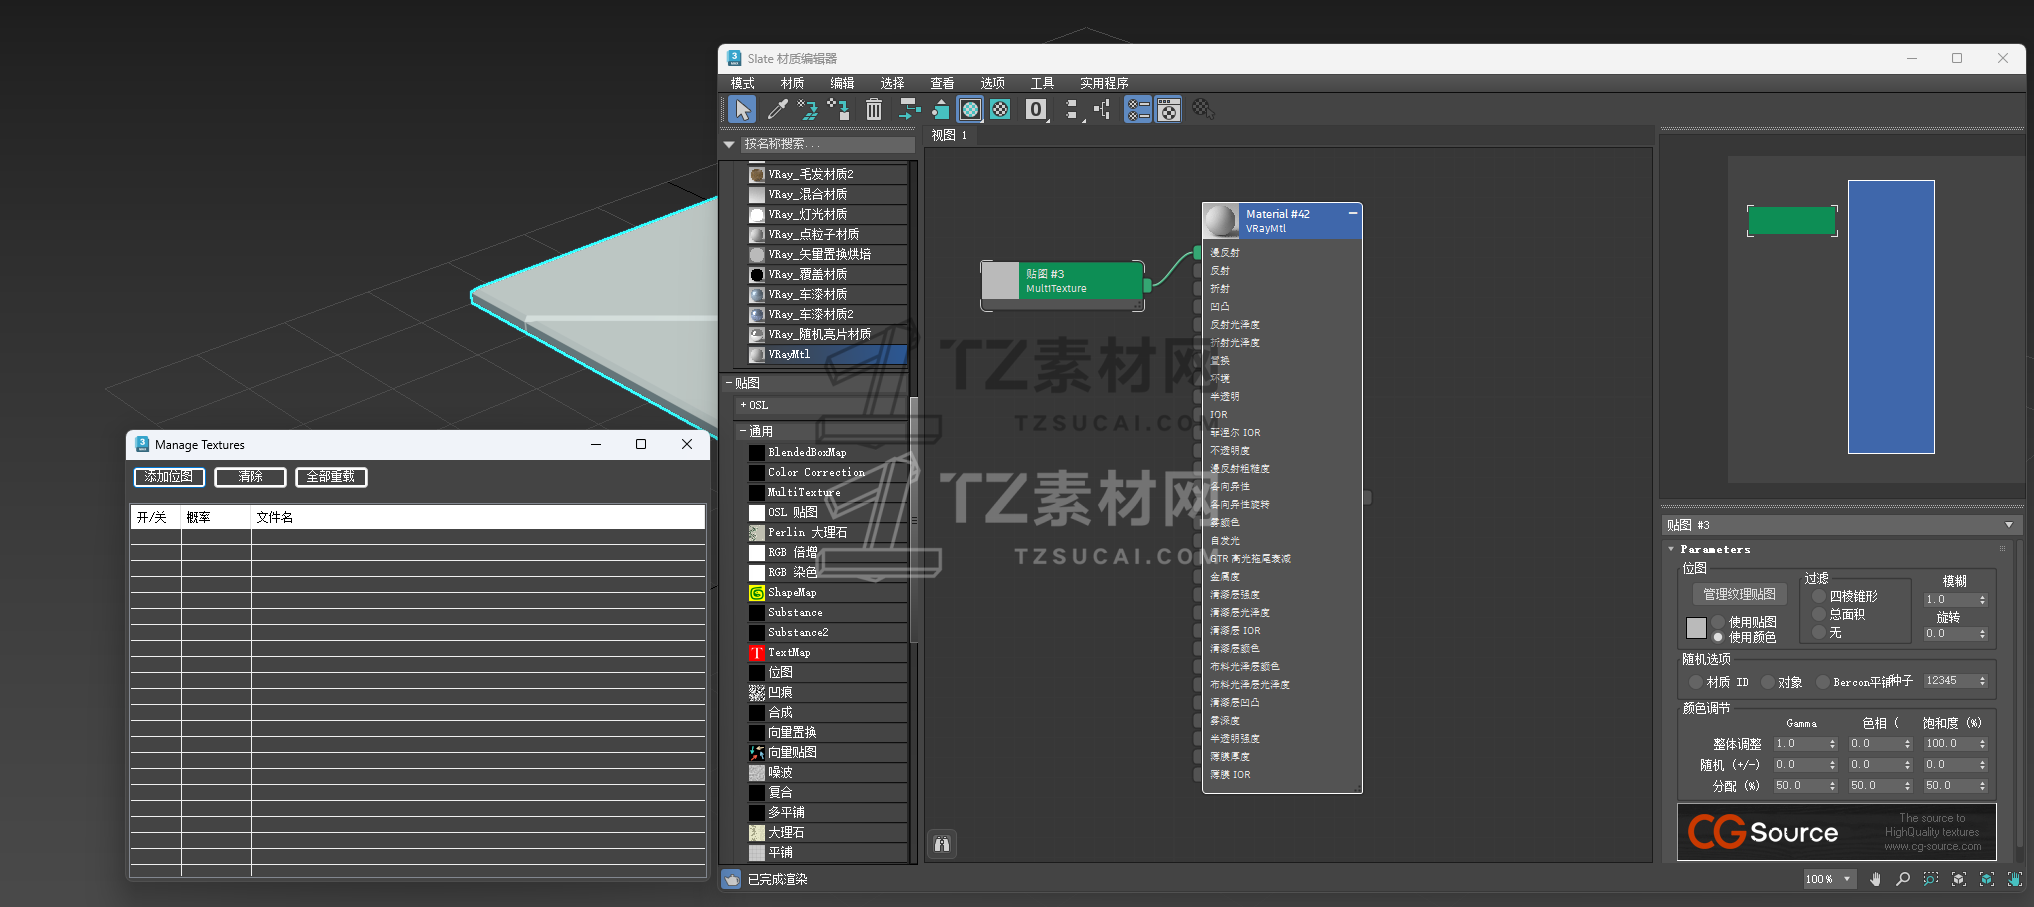Image resolution: width=2034 pixels, height=907 pixels.
Task: Click the trash delete-selected icon
Action: tap(873, 109)
